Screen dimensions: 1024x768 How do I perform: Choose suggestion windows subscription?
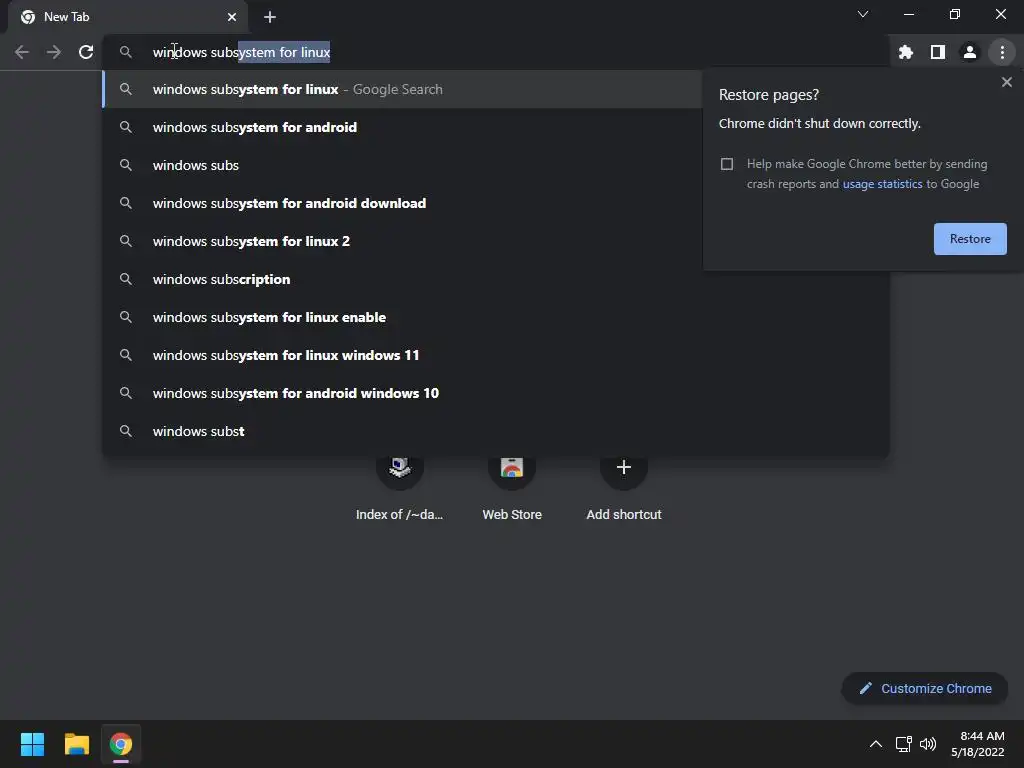point(496,280)
